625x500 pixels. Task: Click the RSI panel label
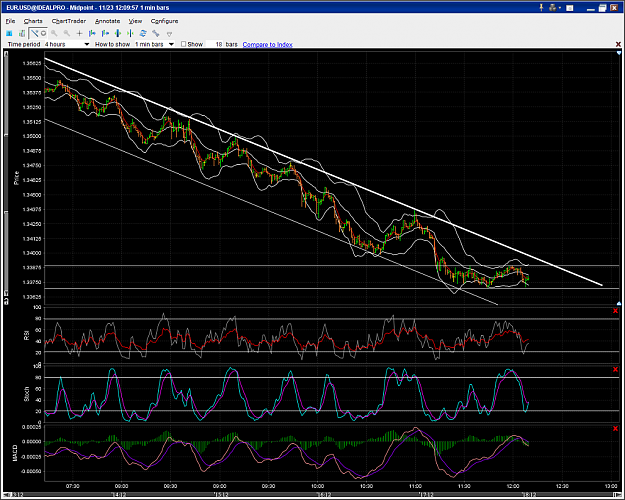tap(27, 335)
